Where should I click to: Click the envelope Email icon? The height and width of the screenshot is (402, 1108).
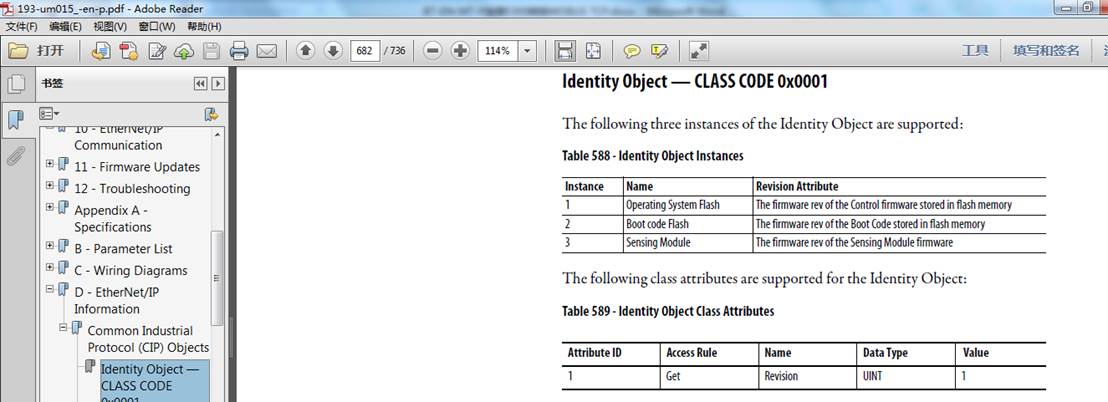click(266, 51)
